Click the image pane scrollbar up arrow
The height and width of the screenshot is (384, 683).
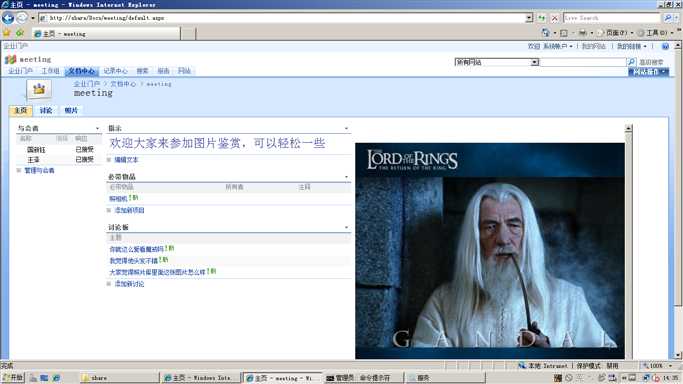click(628, 128)
